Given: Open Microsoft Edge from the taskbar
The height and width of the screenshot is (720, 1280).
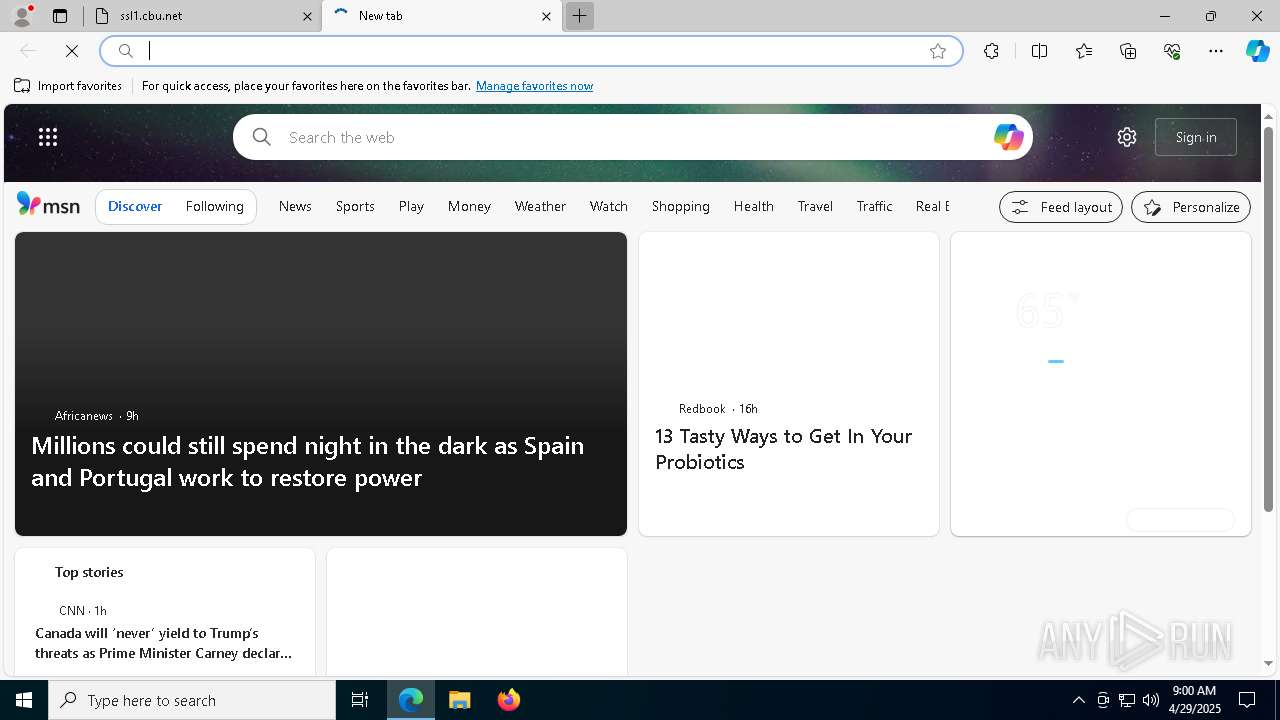Looking at the screenshot, I should pyautogui.click(x=411, y=700).
